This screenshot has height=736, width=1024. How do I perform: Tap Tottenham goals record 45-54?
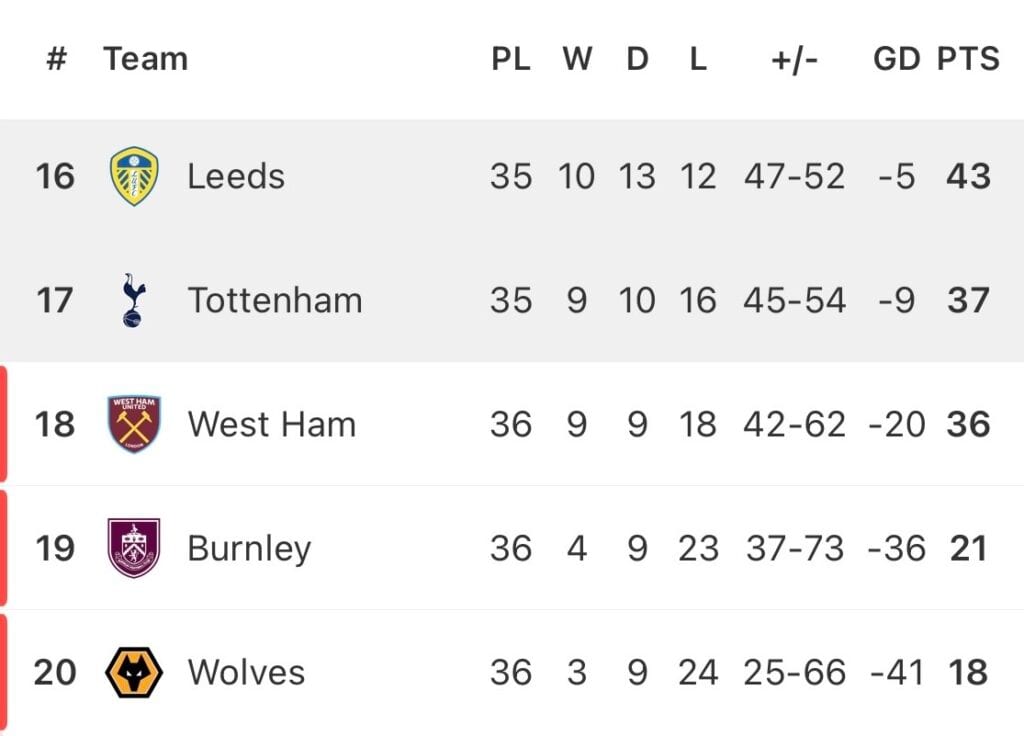click(794, 300)
